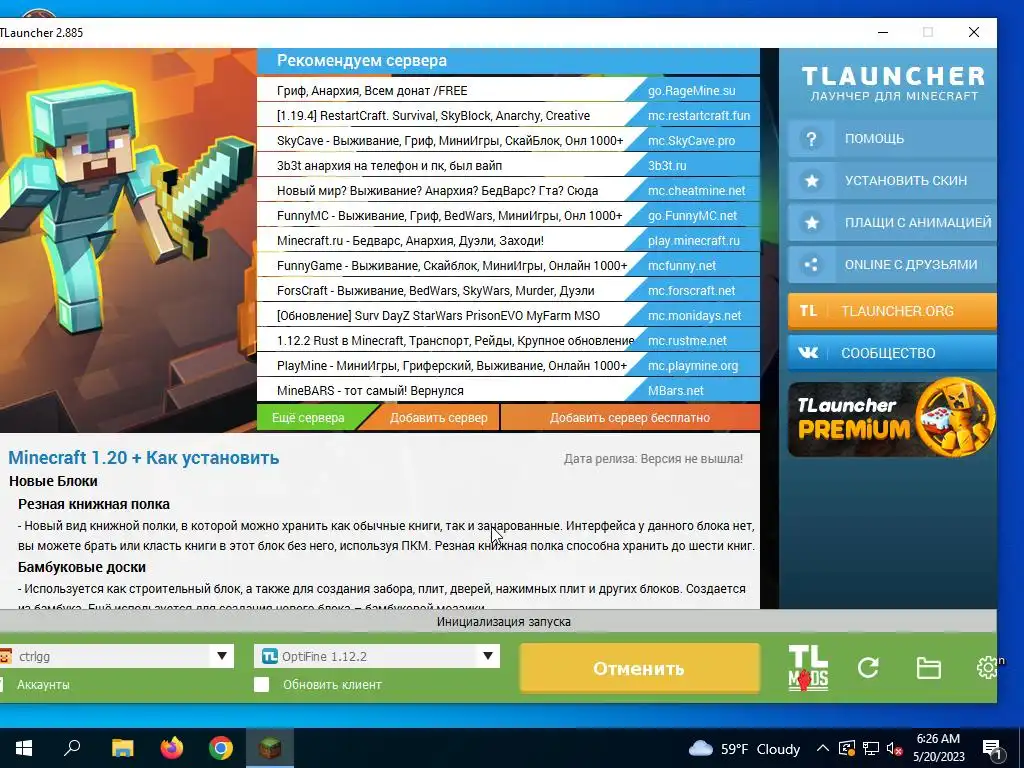Image resolution: width=1024 pixels, height=768 pixels.
Task: Open the Помощь menu item
Action: (892, 138)
